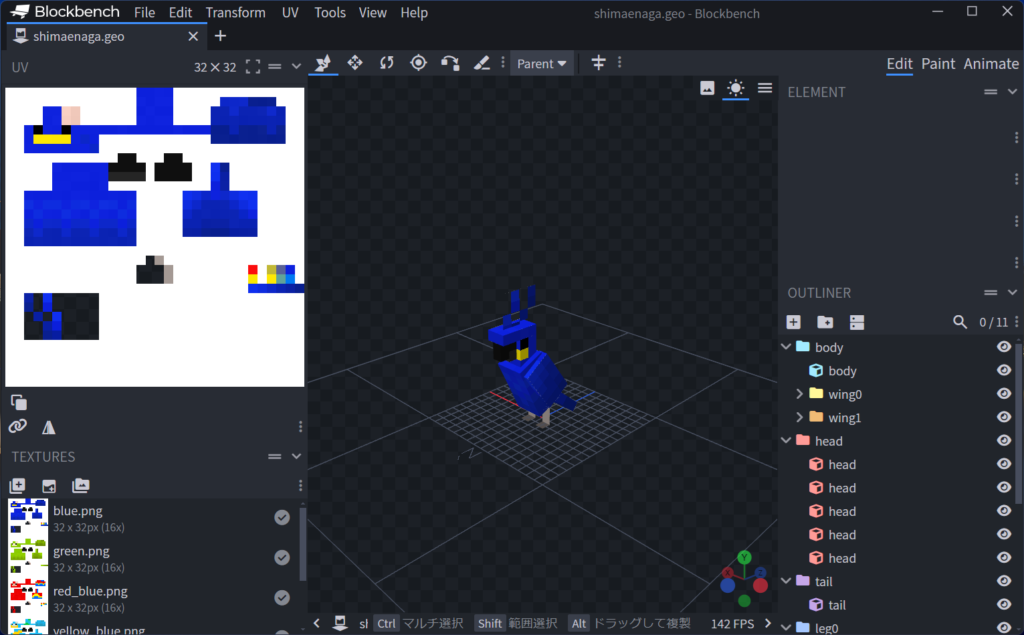
Task: Select the green.png texture thumbnail
Action: click(28, 559)
